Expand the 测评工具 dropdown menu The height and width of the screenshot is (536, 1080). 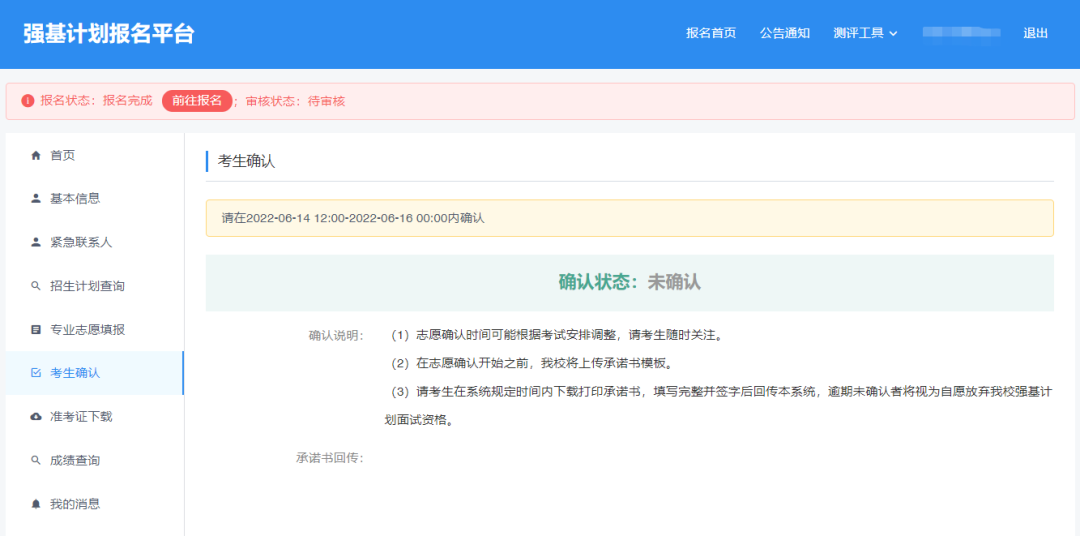coord(859,33)
